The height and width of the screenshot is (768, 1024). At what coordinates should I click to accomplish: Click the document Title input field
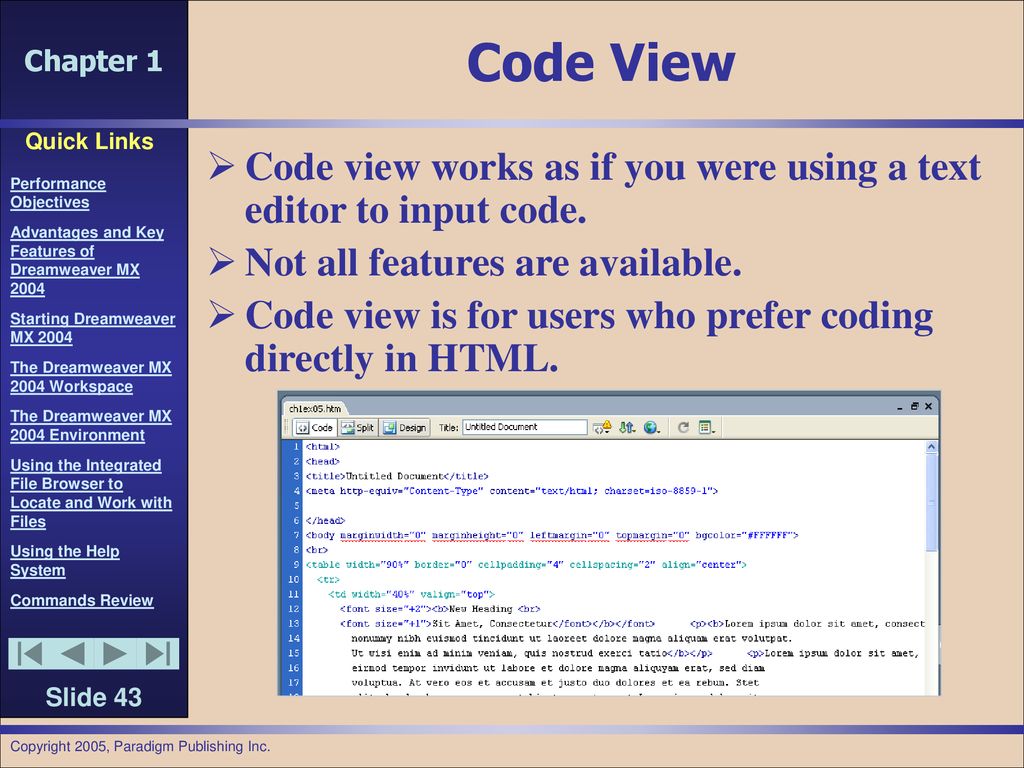[524, 427]
